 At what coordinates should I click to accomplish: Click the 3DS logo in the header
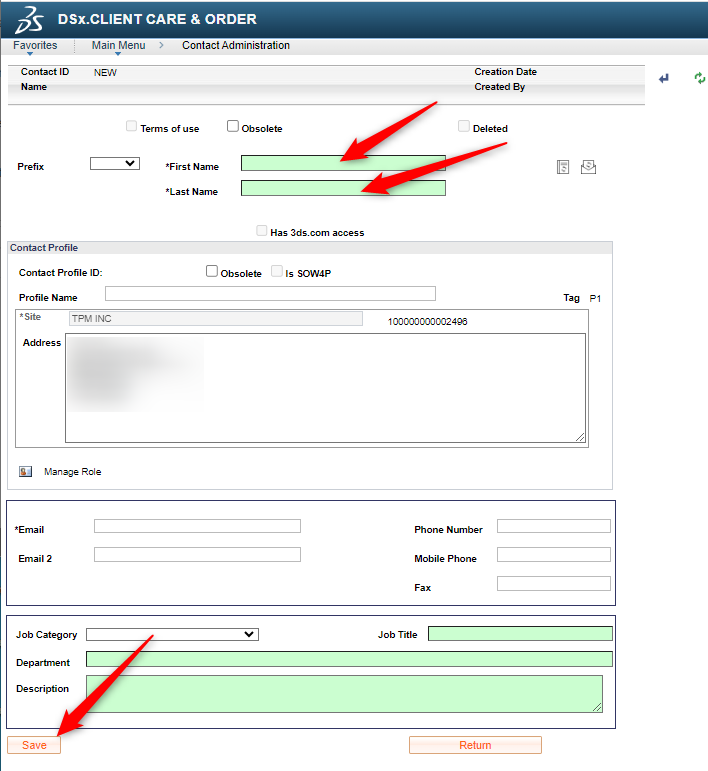click(32, 18)
